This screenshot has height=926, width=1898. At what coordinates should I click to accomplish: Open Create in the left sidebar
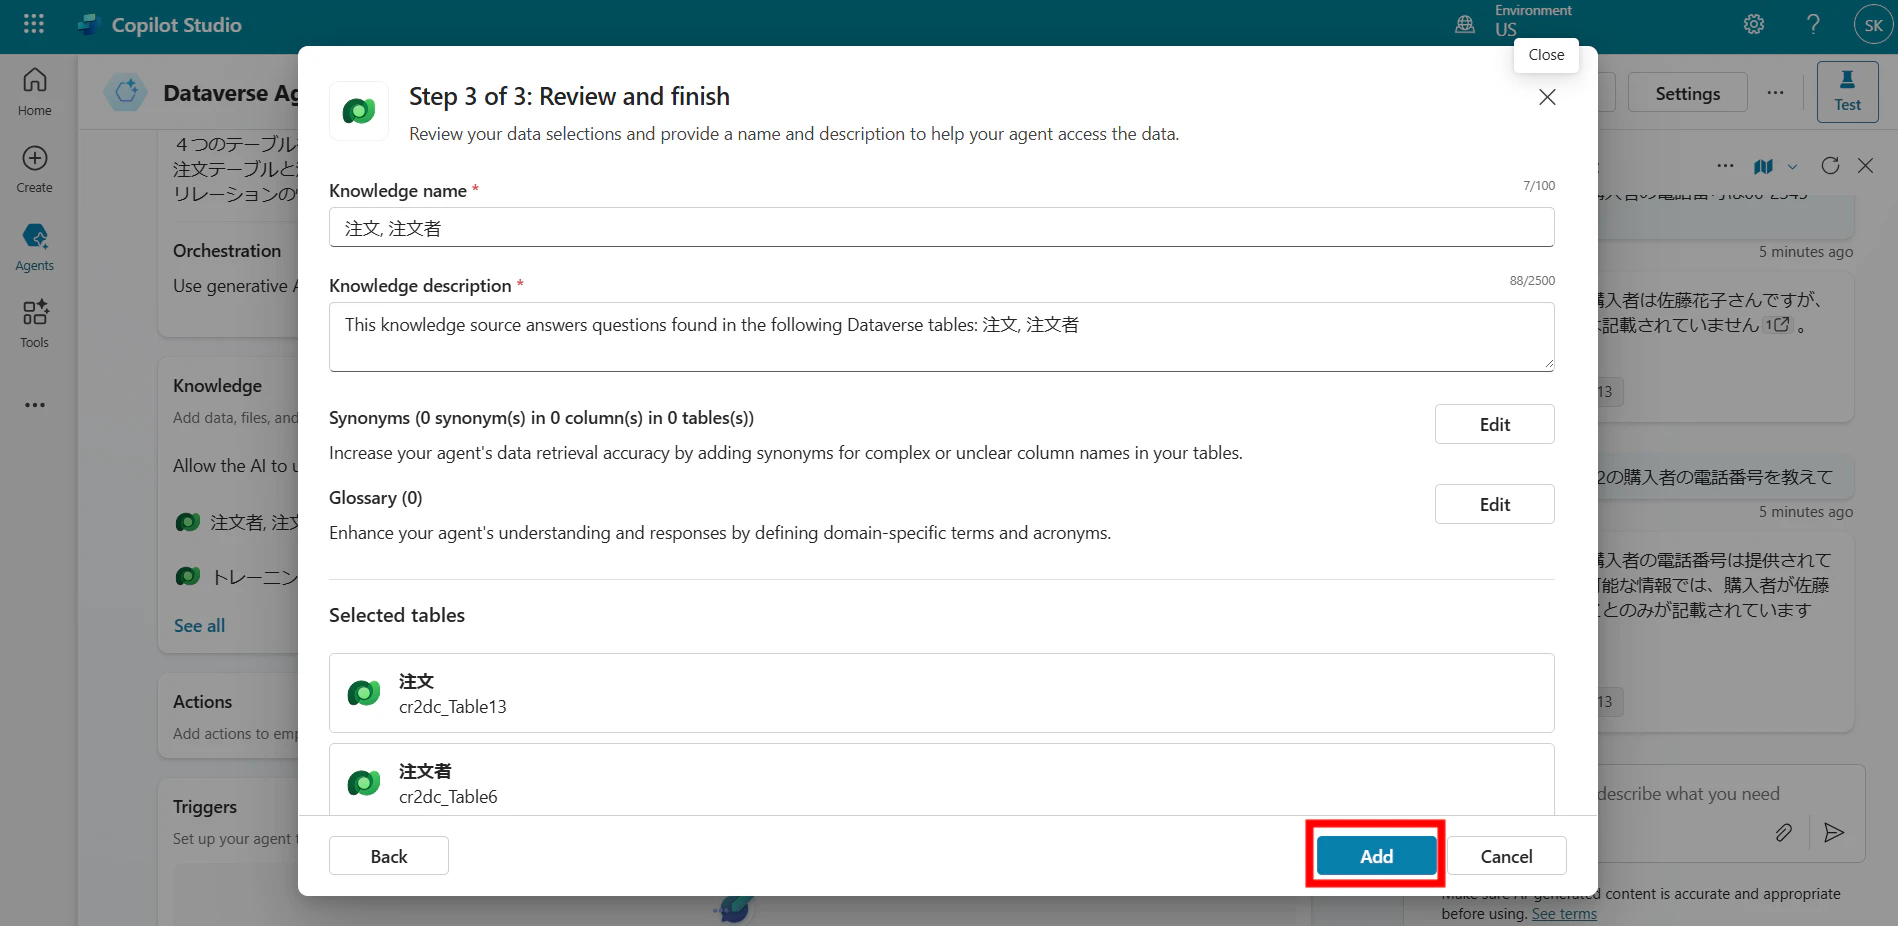click(35, 169)
